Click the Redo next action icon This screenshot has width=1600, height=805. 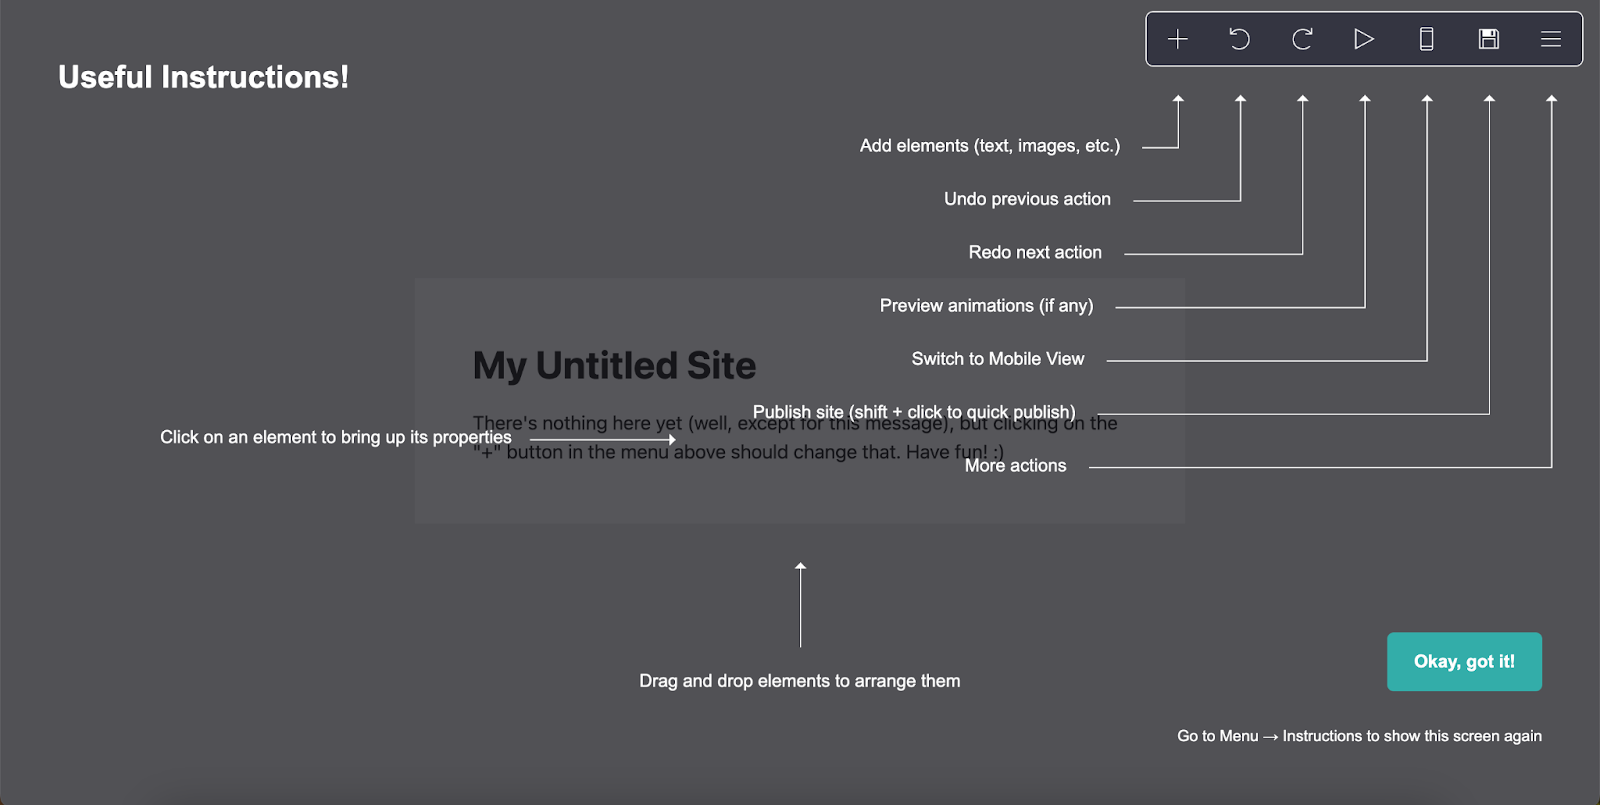pyautogui.click(x=1302, y=39)
